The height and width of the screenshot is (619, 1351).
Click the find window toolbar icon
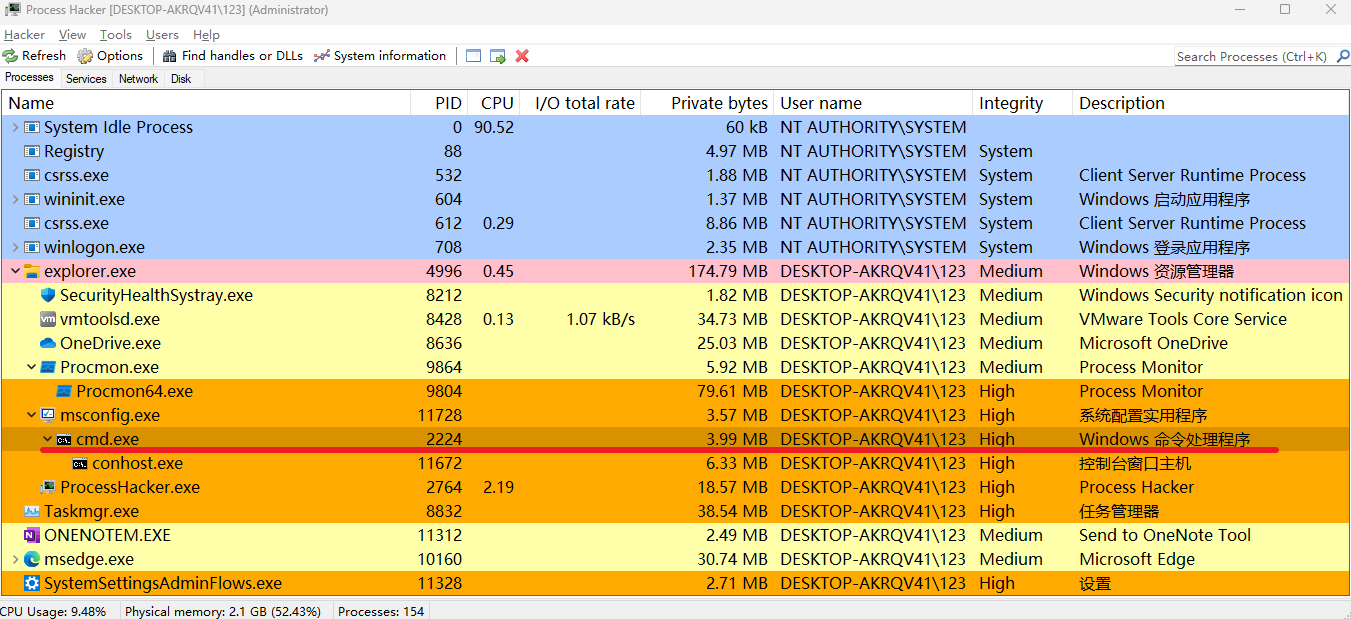(x=474, y=56)
